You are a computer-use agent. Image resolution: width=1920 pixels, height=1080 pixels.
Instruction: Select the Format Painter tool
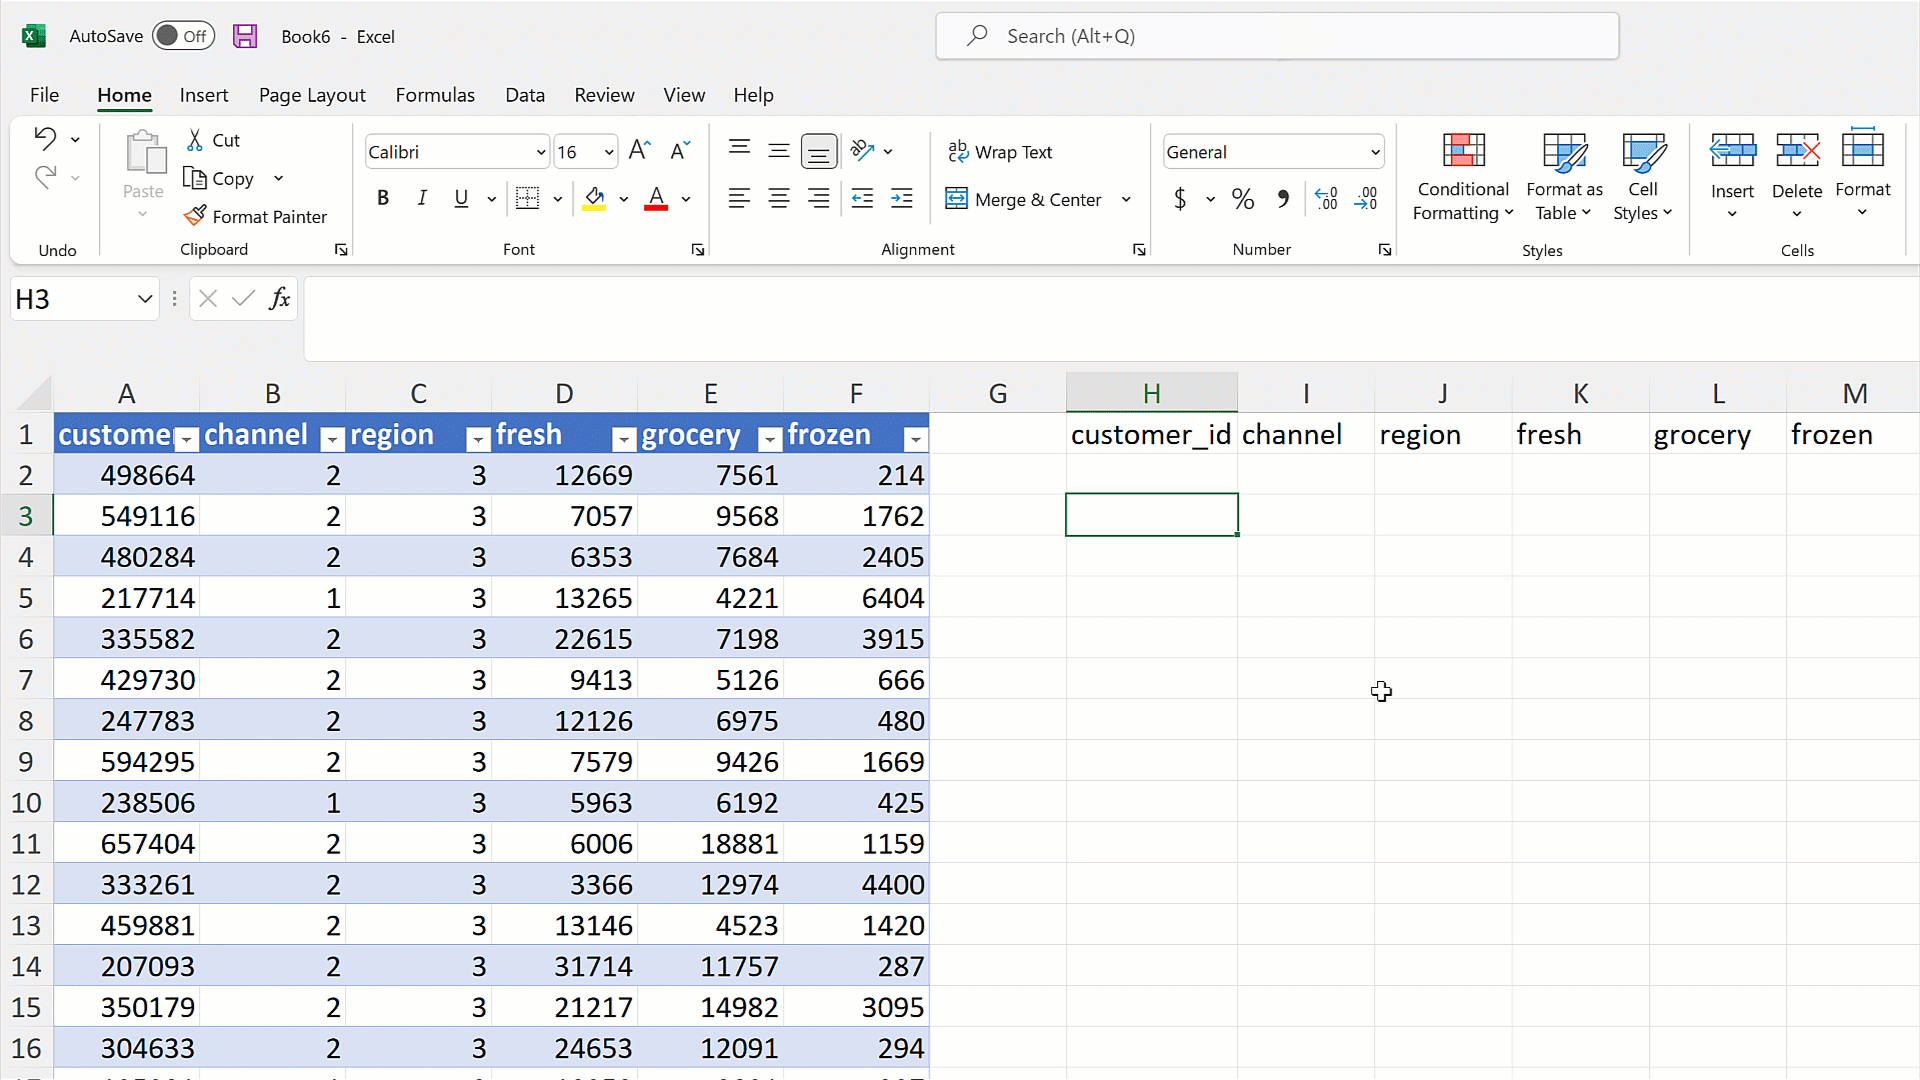coord(256,216)
